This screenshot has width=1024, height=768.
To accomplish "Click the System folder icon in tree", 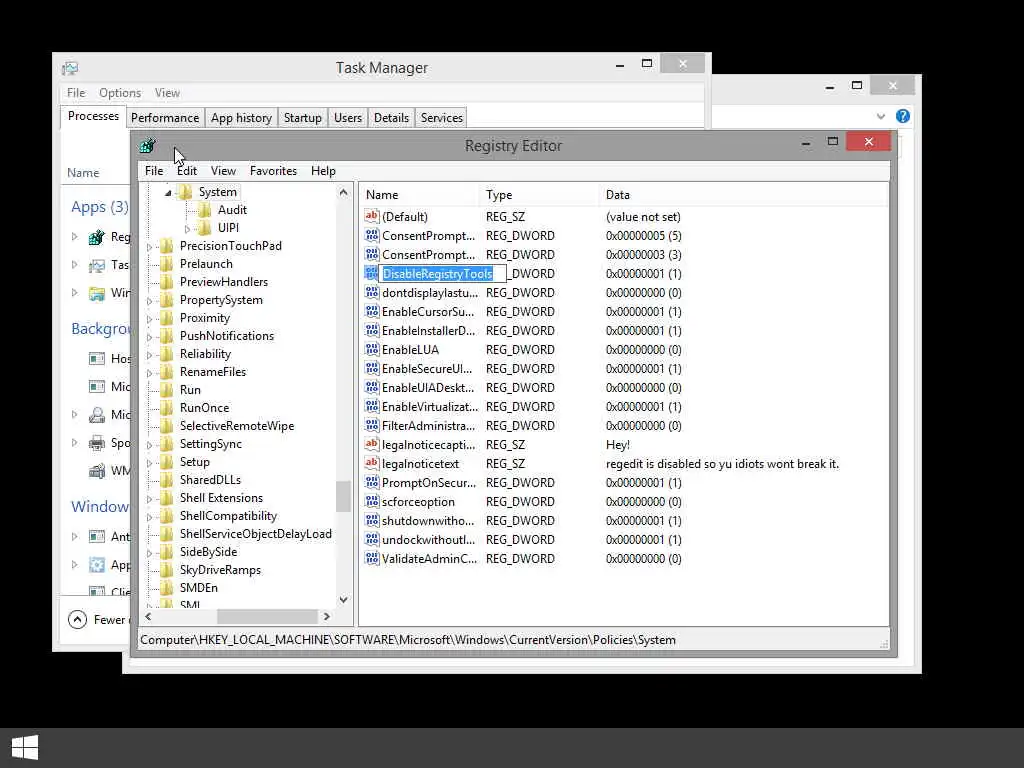I will [x=185, y=191].
